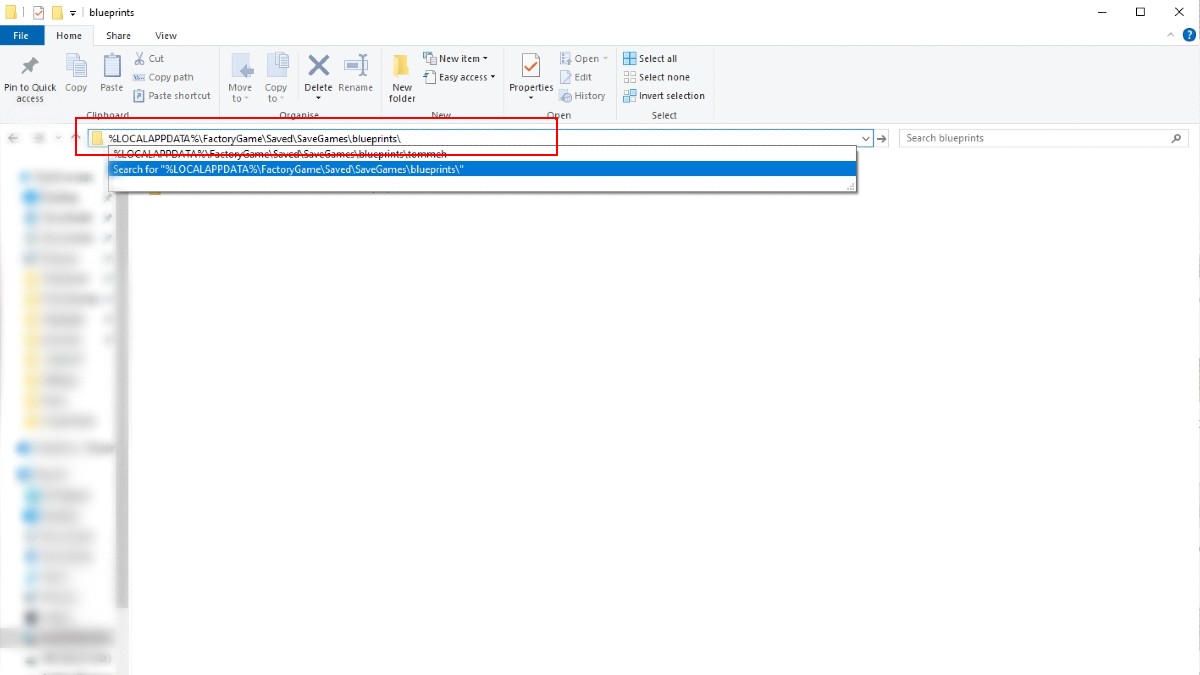Open the address bar history dropdown arrow

(864, 138)
